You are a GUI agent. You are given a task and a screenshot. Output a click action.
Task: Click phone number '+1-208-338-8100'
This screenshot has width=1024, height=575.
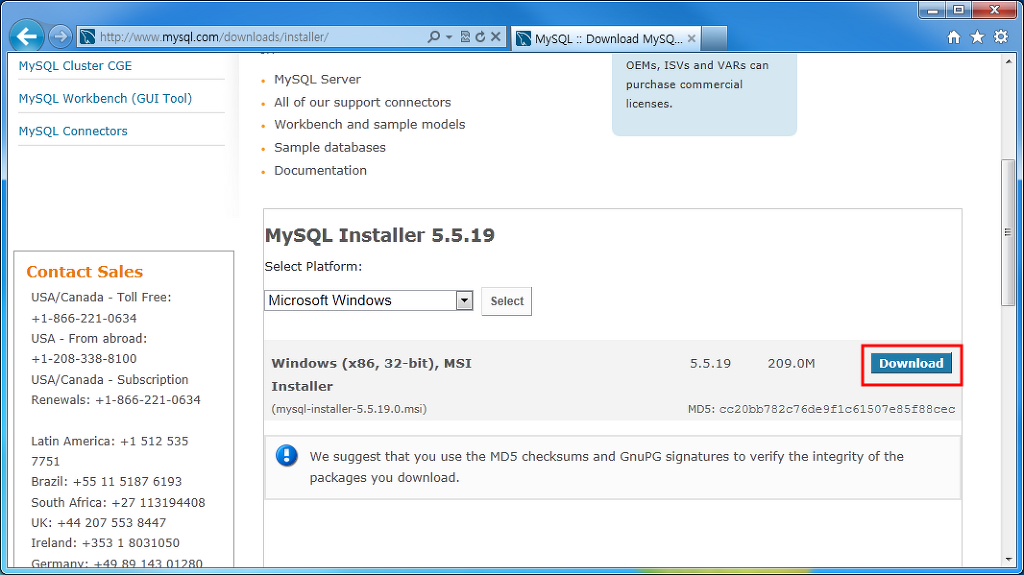[x=84, y=359]
